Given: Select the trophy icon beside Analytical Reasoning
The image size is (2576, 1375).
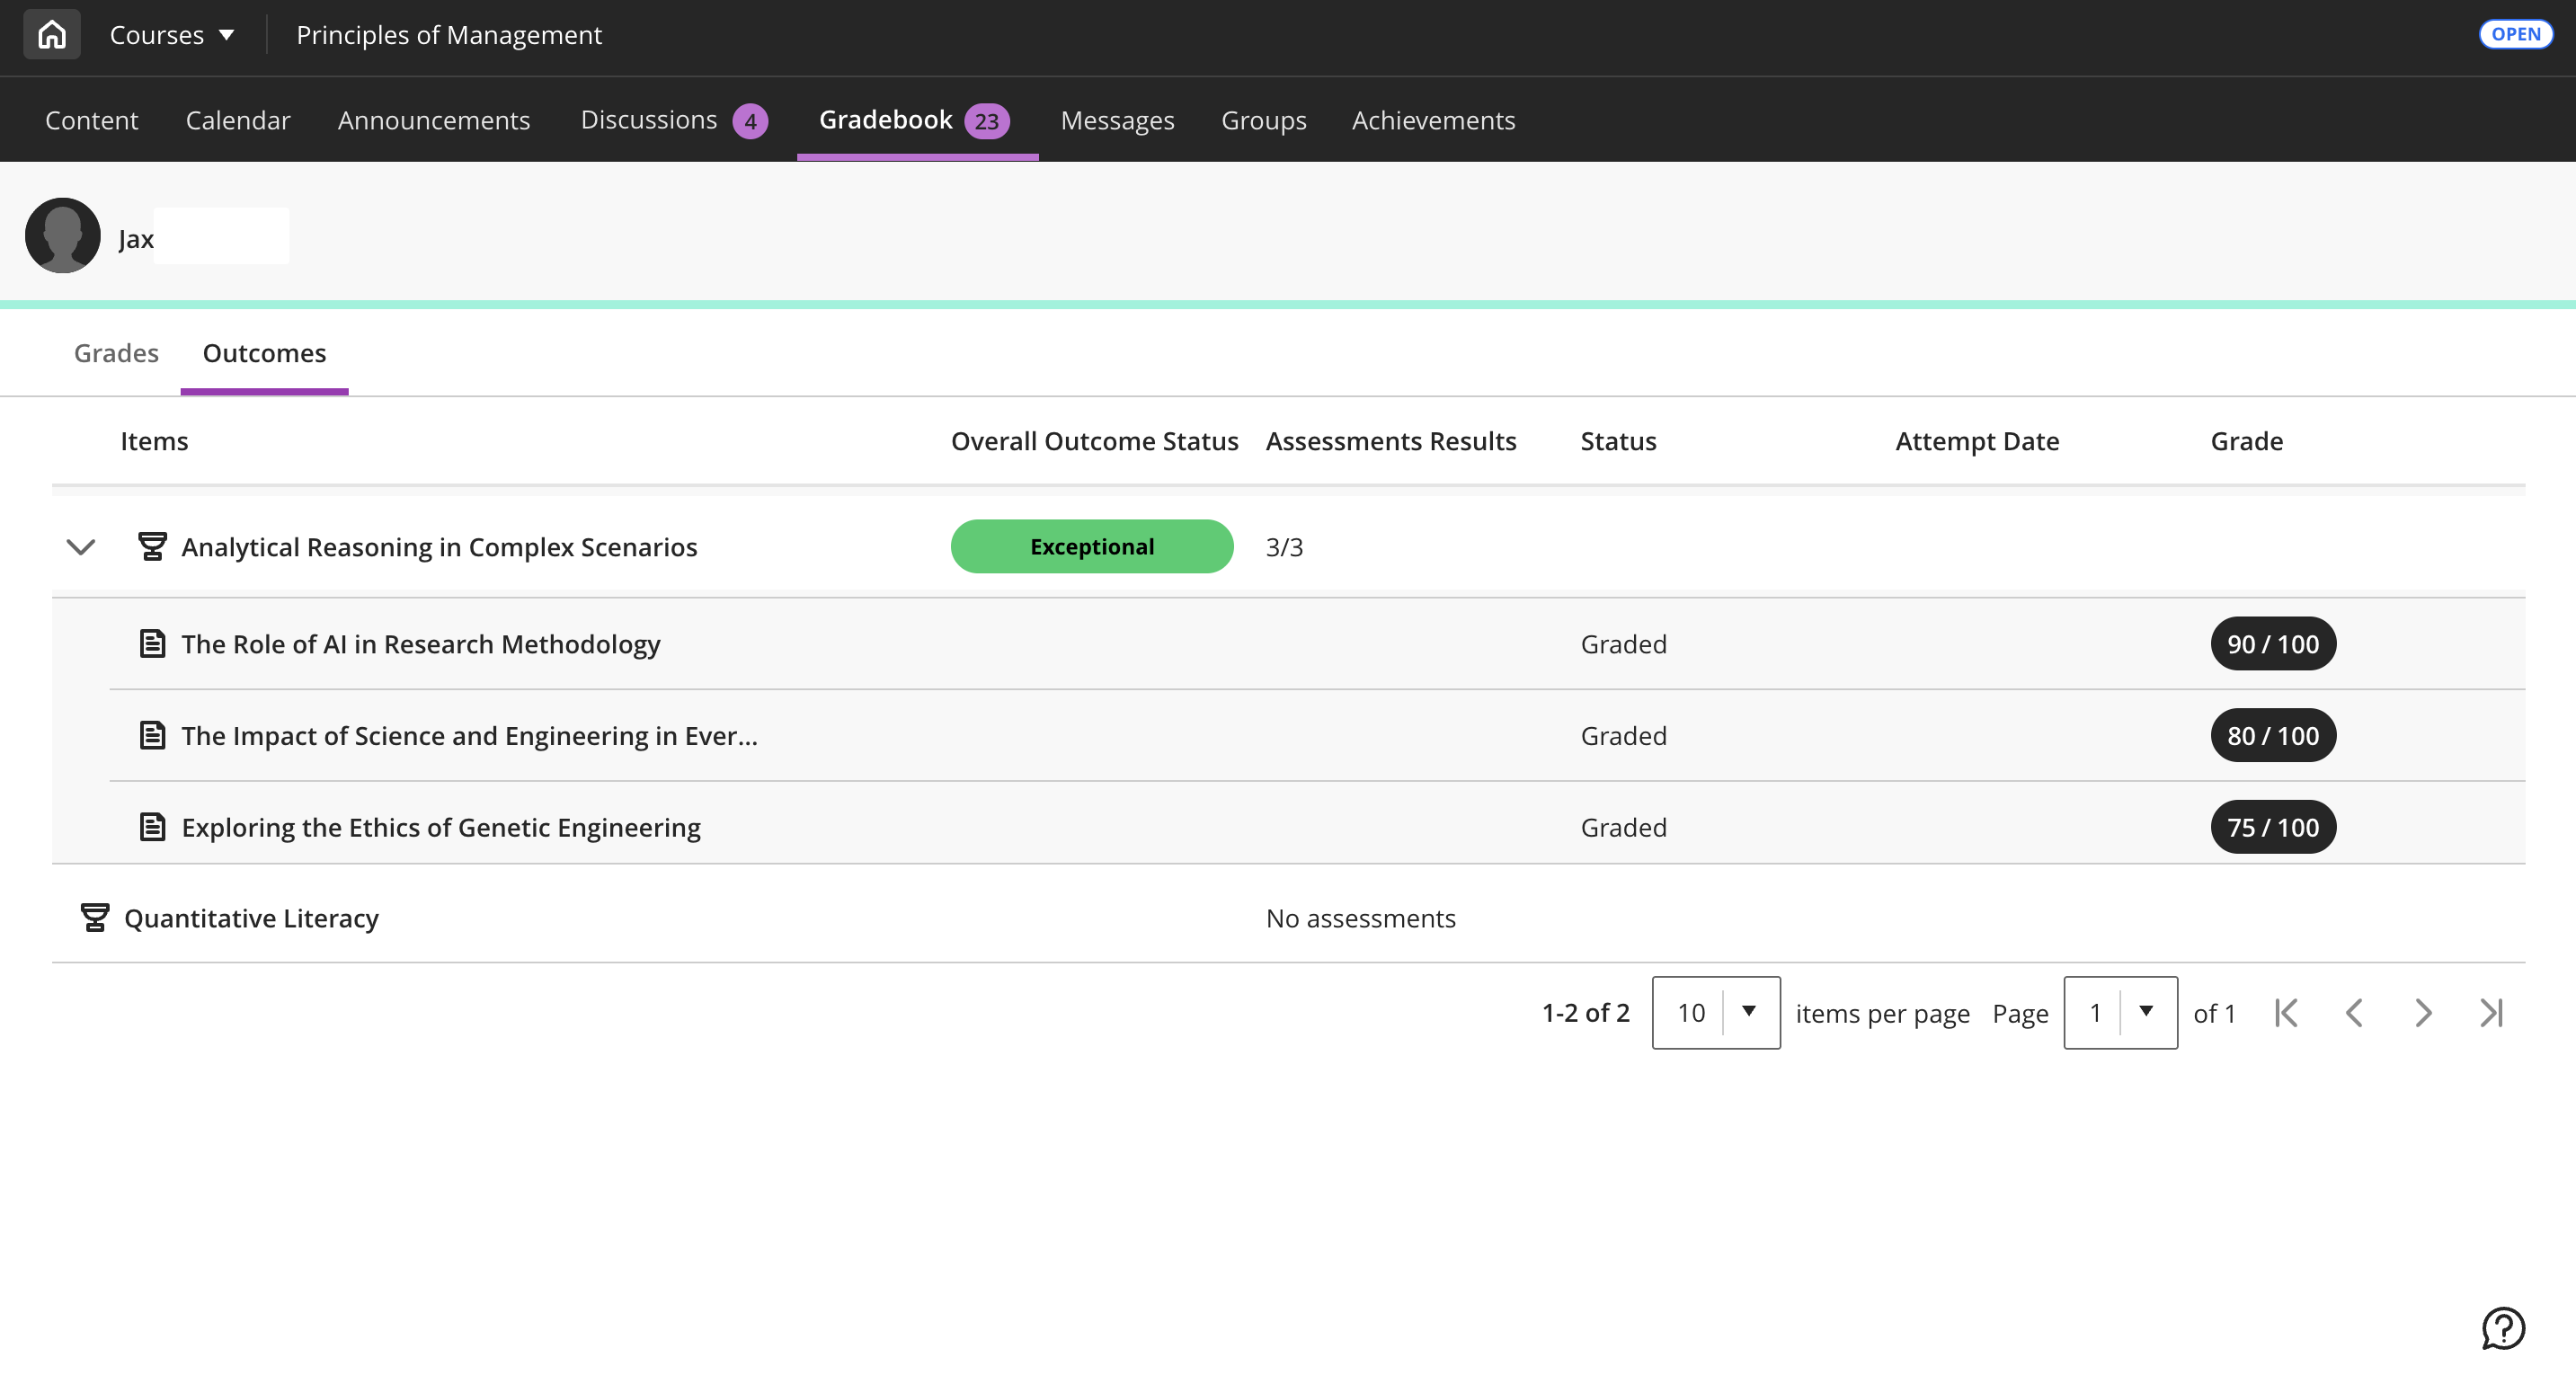Looking at the screenshot, I should [x=152, y=546].
